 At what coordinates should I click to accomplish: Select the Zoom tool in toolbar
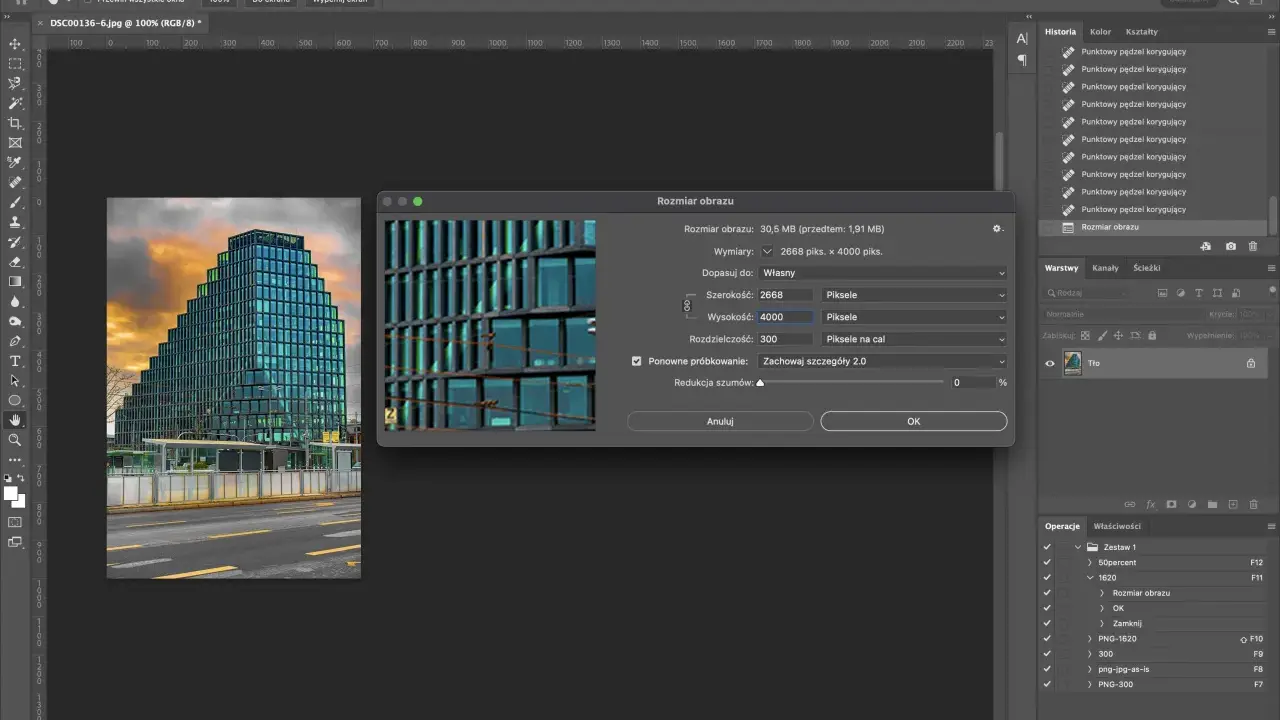15,440
